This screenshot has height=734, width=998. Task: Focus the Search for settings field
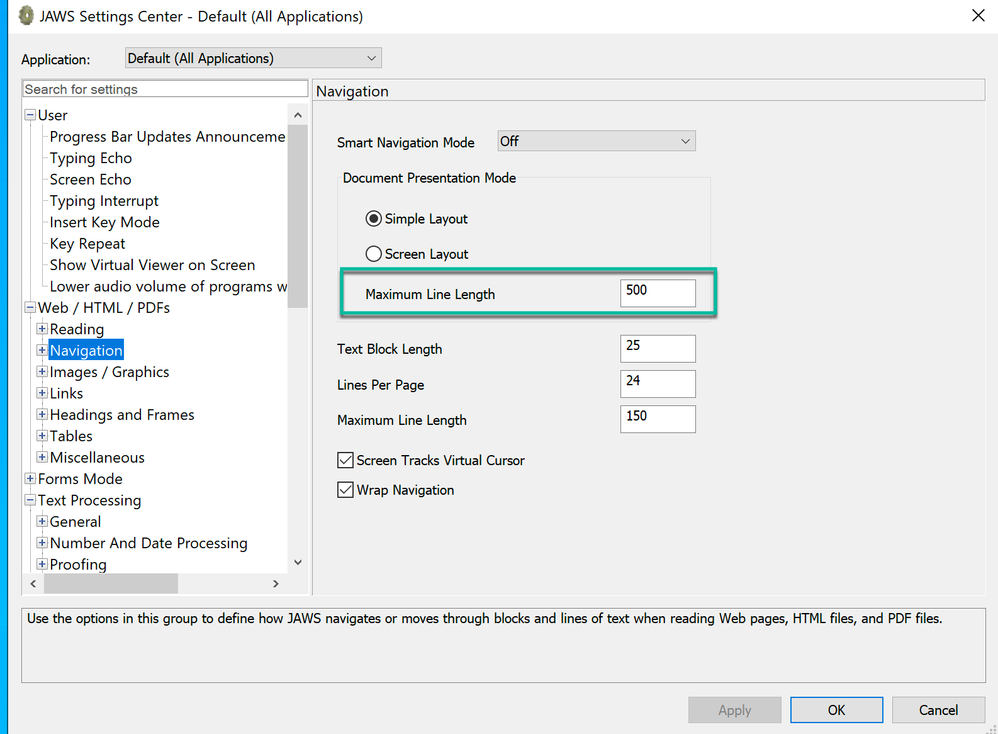click(165, 89)
